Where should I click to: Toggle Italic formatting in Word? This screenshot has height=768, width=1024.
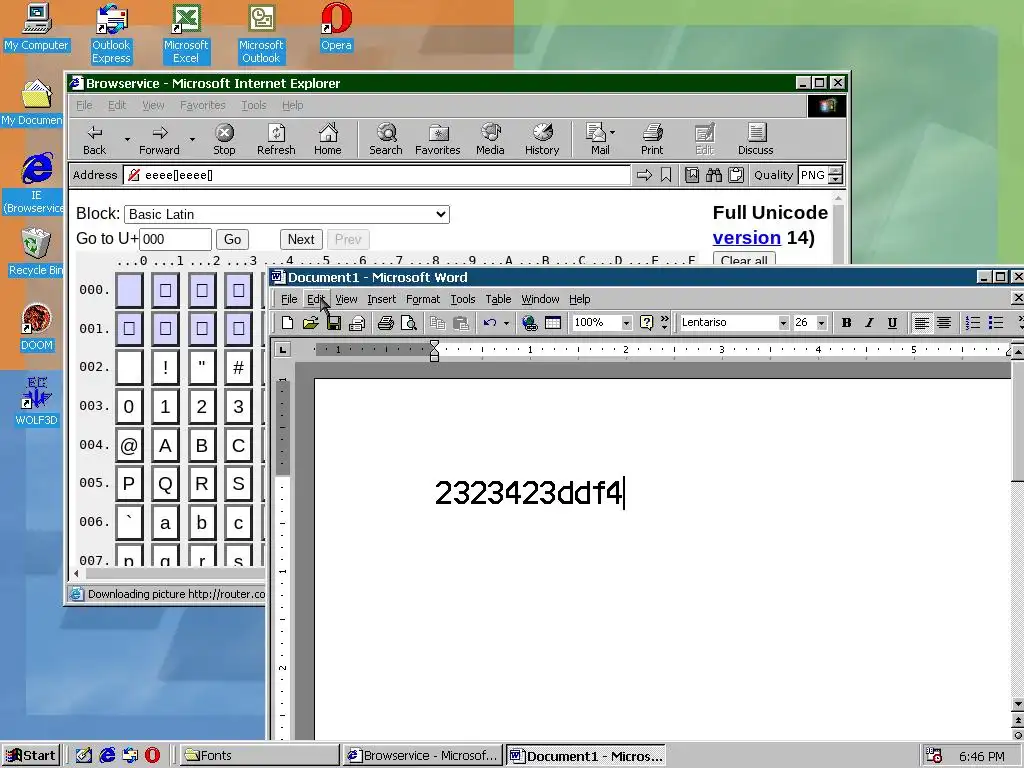869,323
